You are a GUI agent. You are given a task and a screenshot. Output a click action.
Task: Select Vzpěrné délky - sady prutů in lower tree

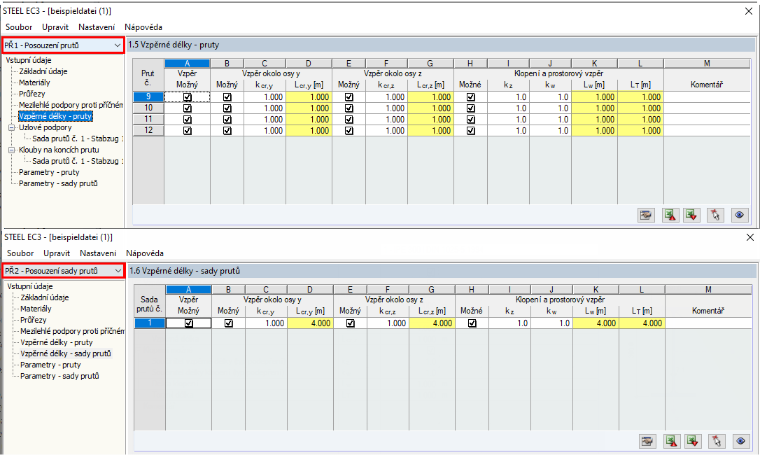pyautogui.click(x=65, y=353)
